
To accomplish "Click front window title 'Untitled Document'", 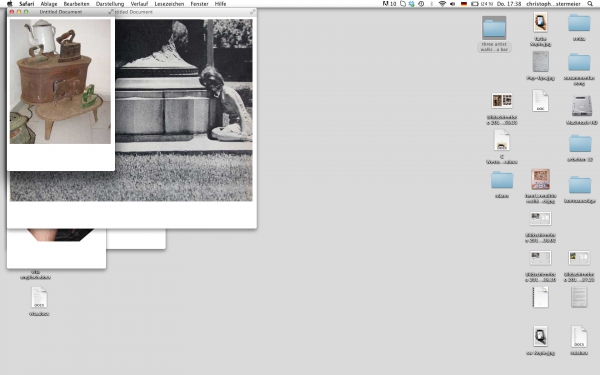I will (61, 12).
